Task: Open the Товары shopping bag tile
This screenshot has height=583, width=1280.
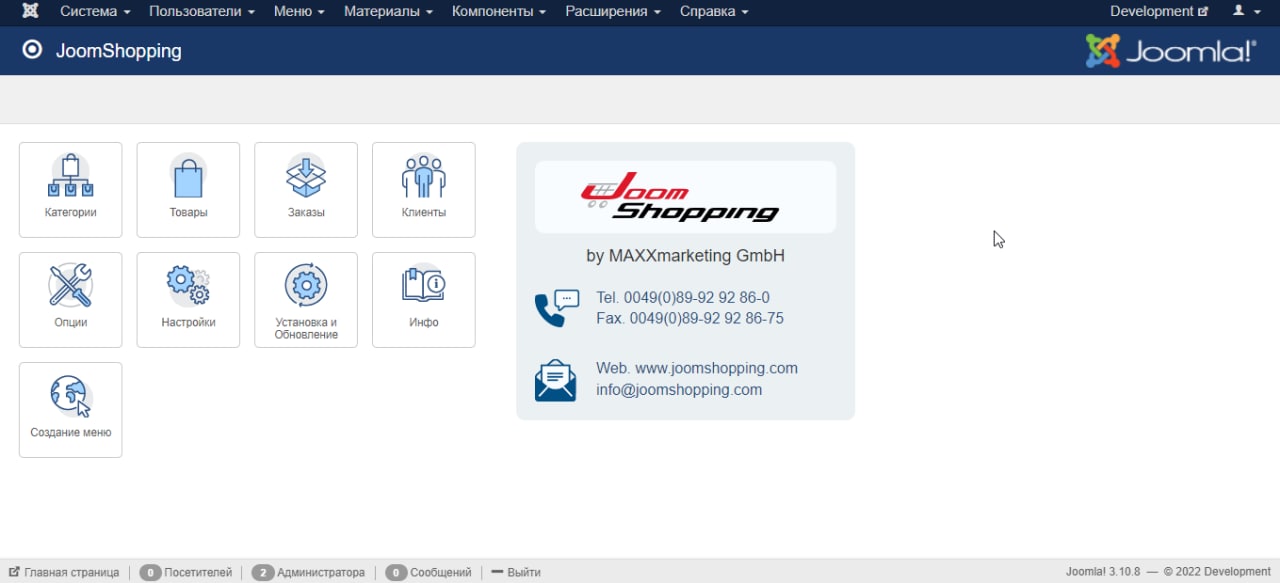Action: [x=188, y=190]
